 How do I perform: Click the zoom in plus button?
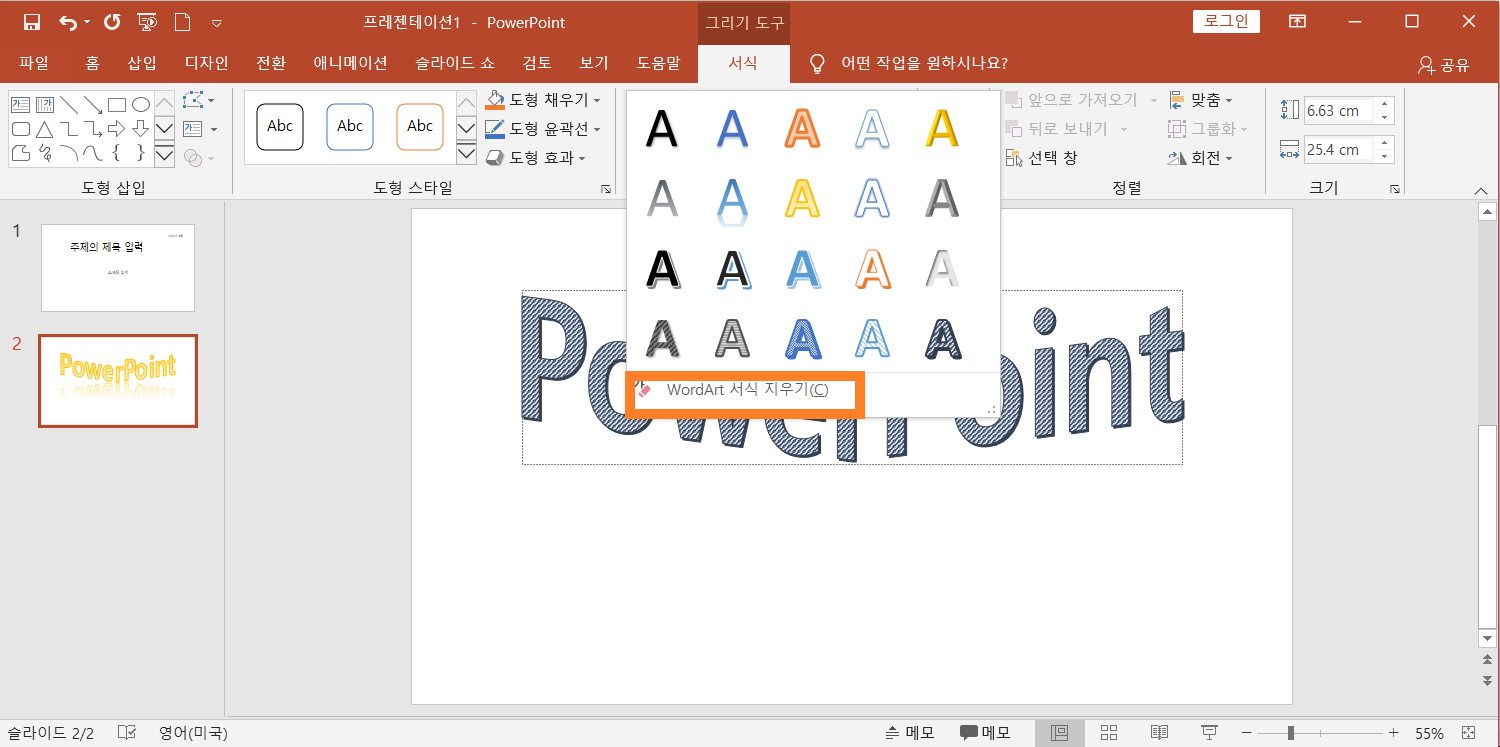[1393, 733]
